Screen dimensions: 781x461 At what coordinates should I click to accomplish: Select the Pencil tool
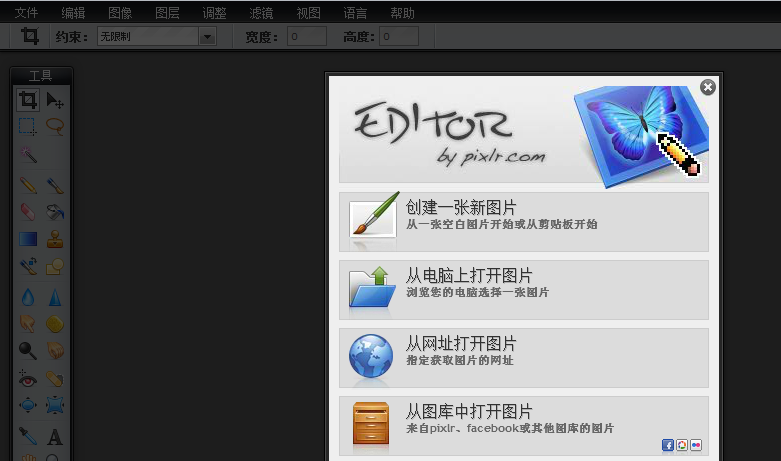28,185
